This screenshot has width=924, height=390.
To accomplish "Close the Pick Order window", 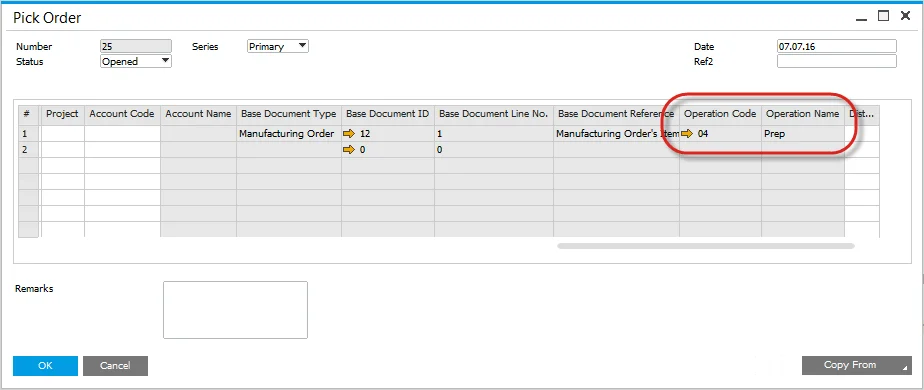I will (x=906, y=16).
